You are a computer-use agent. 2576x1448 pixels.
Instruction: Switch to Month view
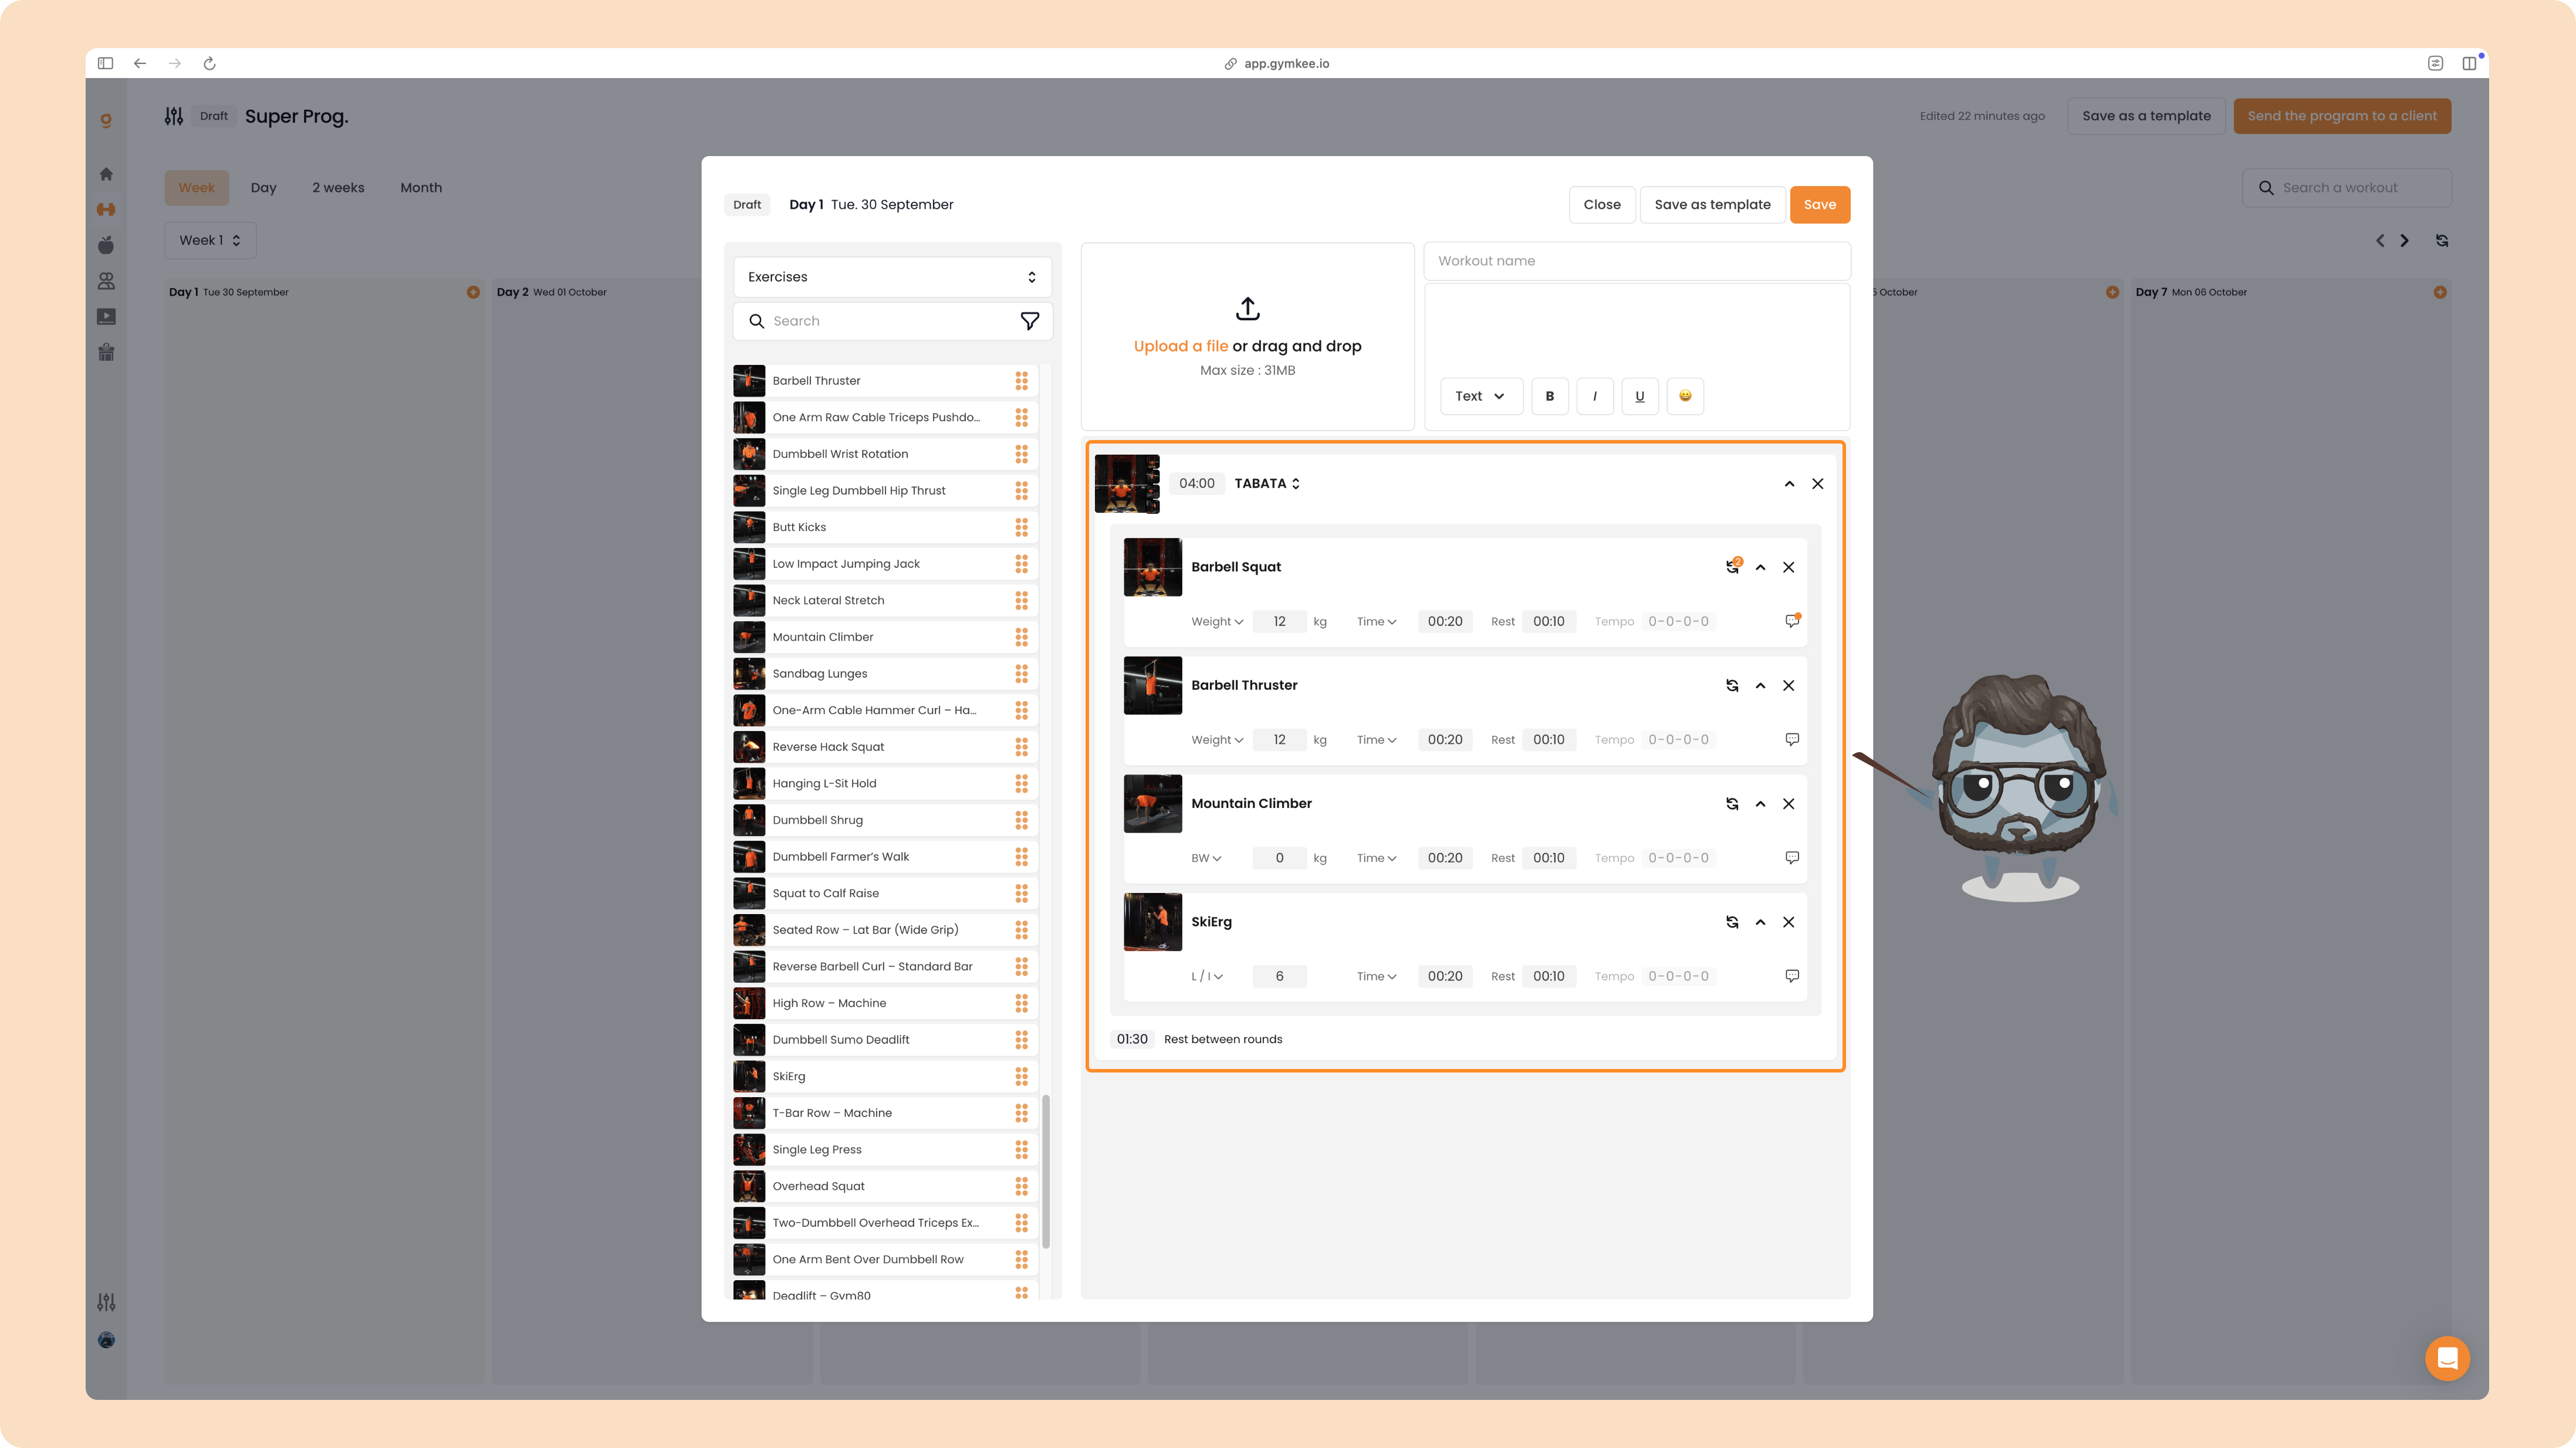coord(421,188)
